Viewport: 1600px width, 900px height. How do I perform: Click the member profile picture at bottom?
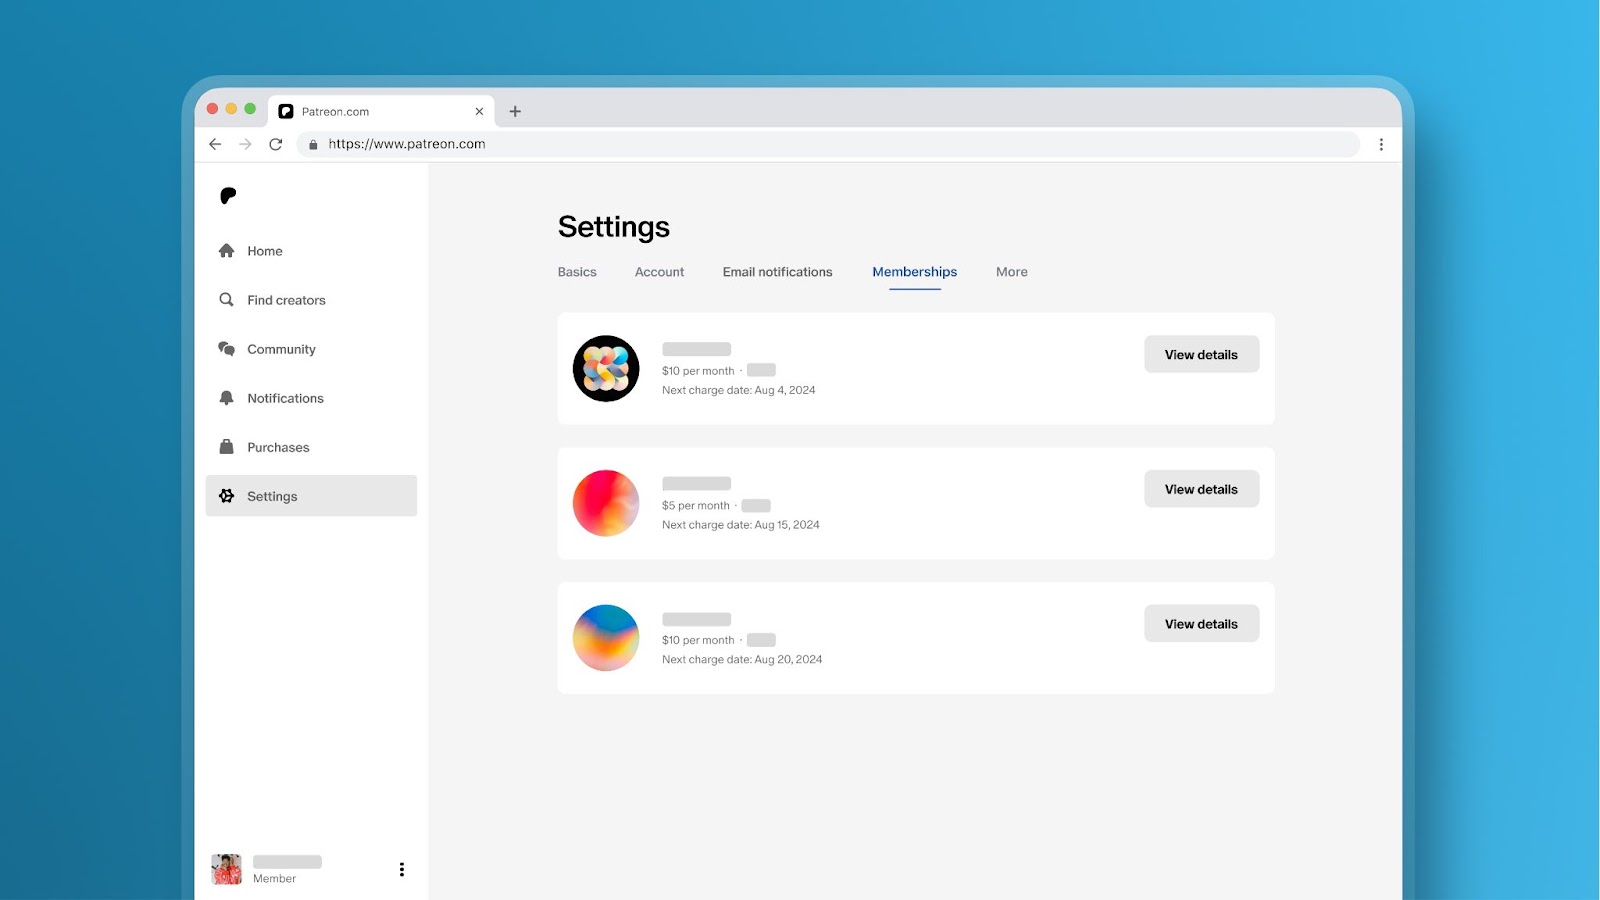click(226, 868)
